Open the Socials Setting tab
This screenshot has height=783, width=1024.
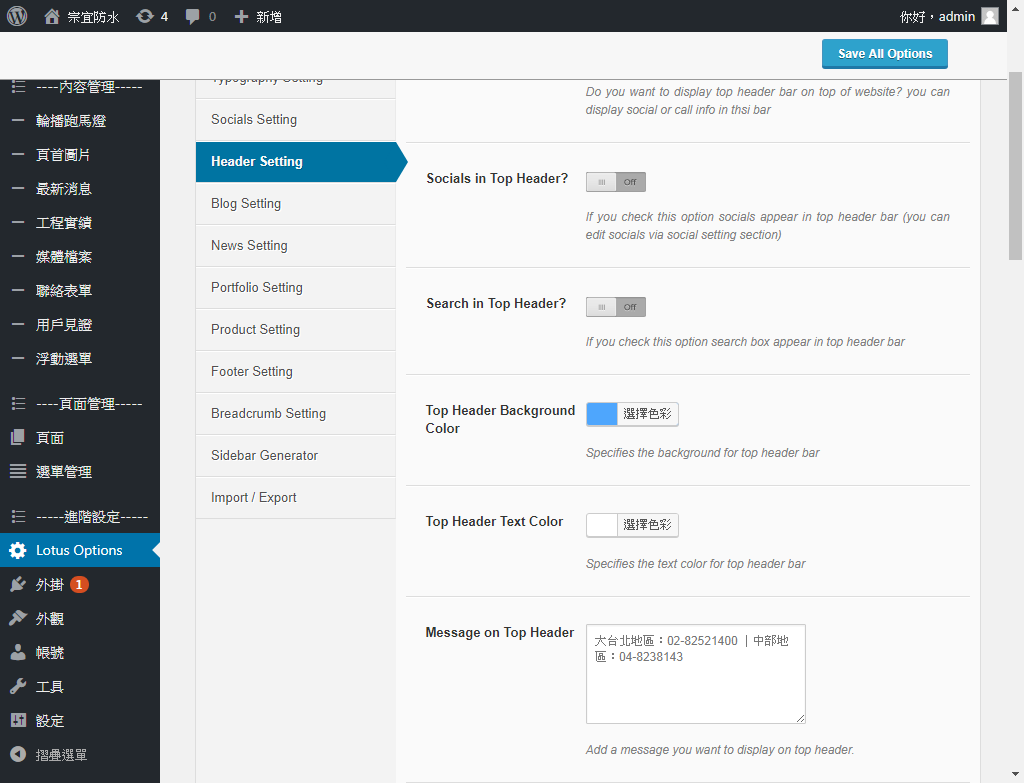click(x=295, y=120)
